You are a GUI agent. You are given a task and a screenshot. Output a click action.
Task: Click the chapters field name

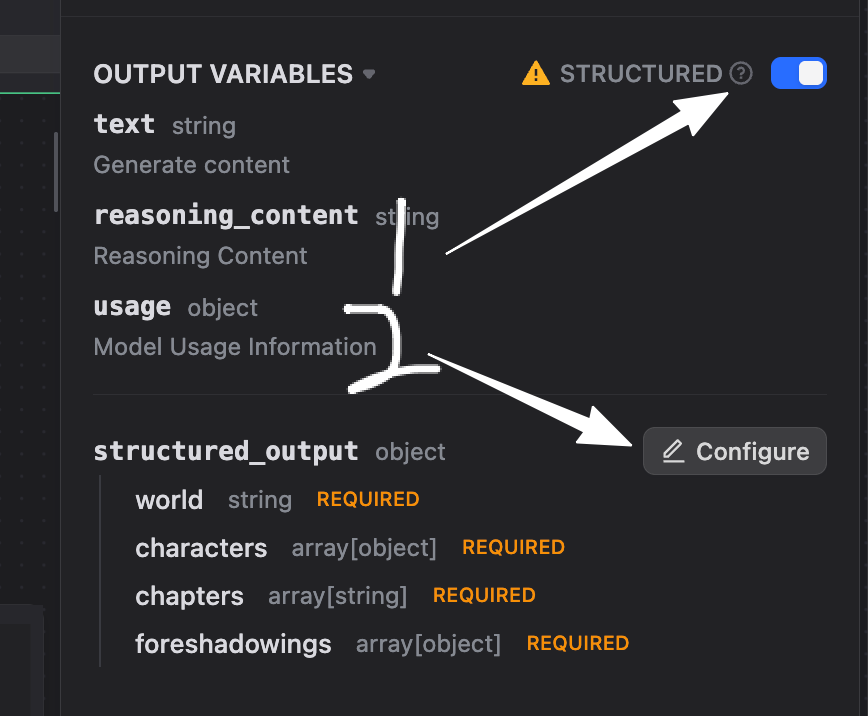click(x=189, y=596)
